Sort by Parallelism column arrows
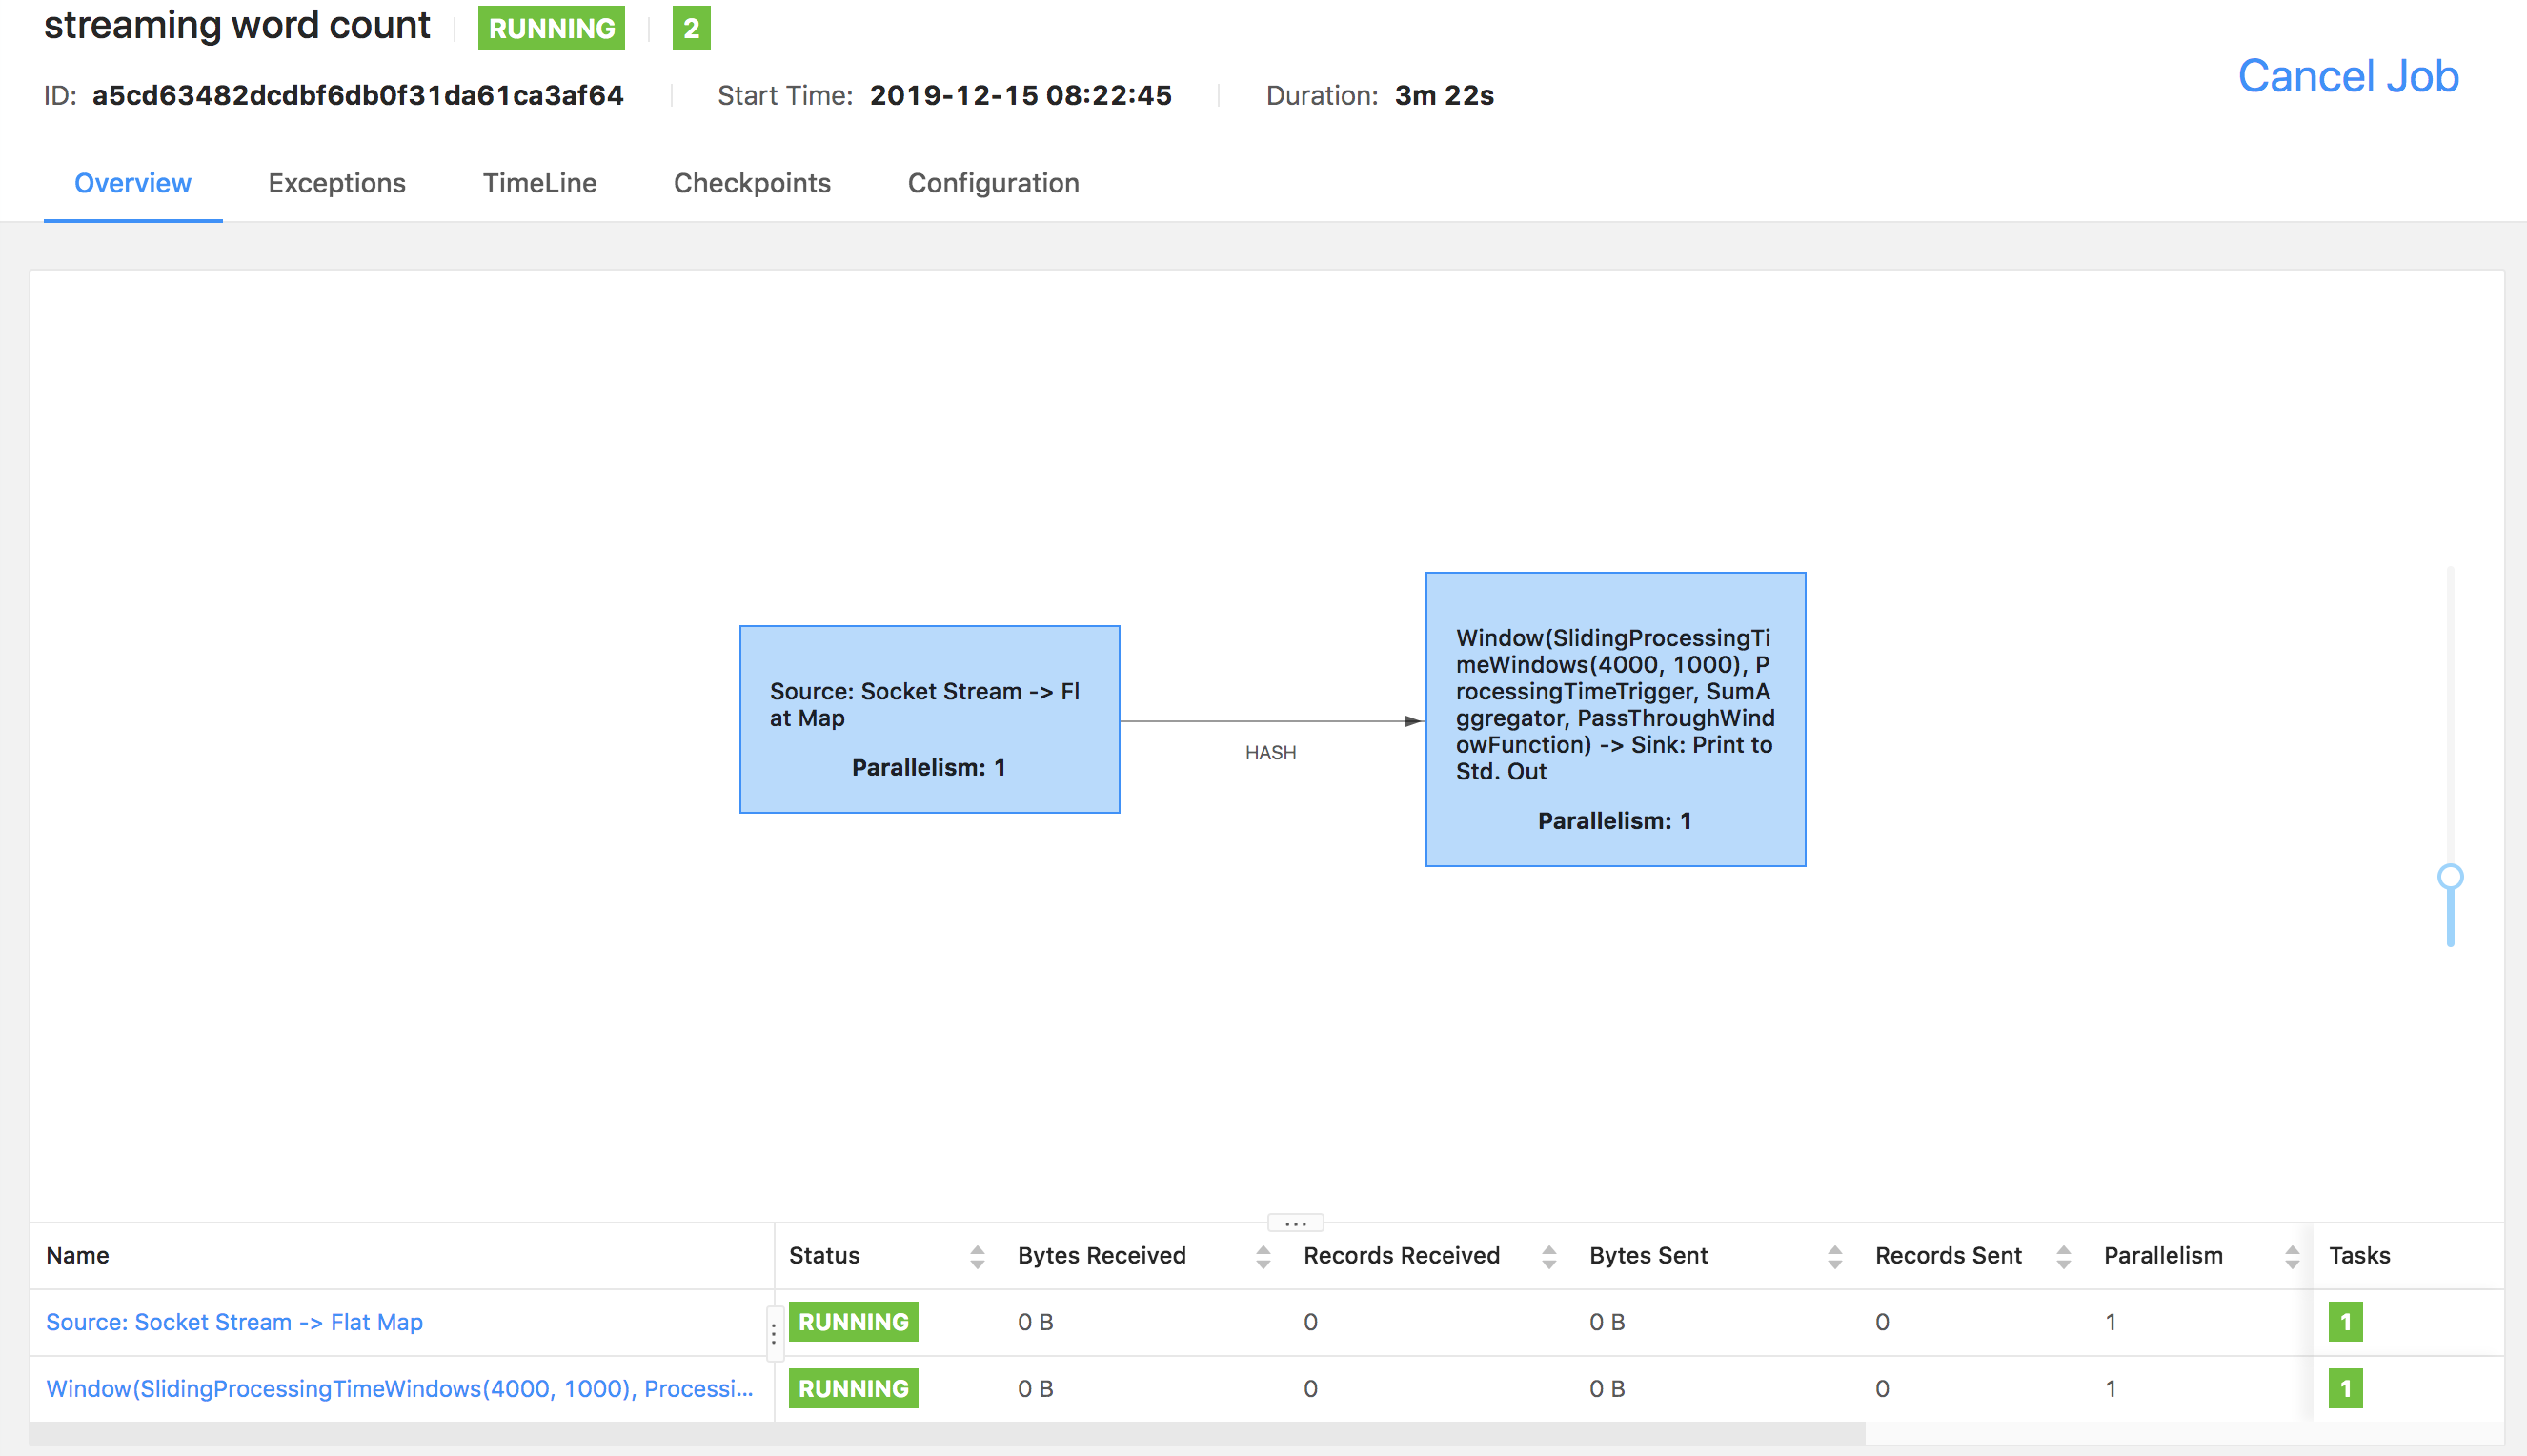The width and height of the screenshot is (2527, 1456). (x=2292, y=1257)
